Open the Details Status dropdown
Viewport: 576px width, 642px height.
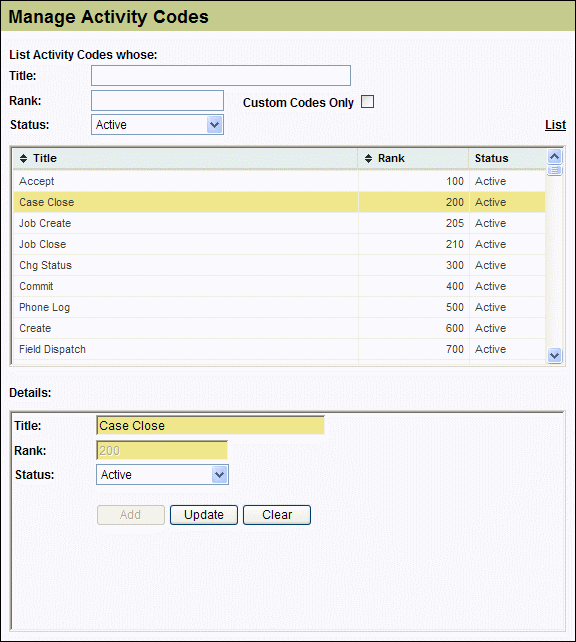162,475
